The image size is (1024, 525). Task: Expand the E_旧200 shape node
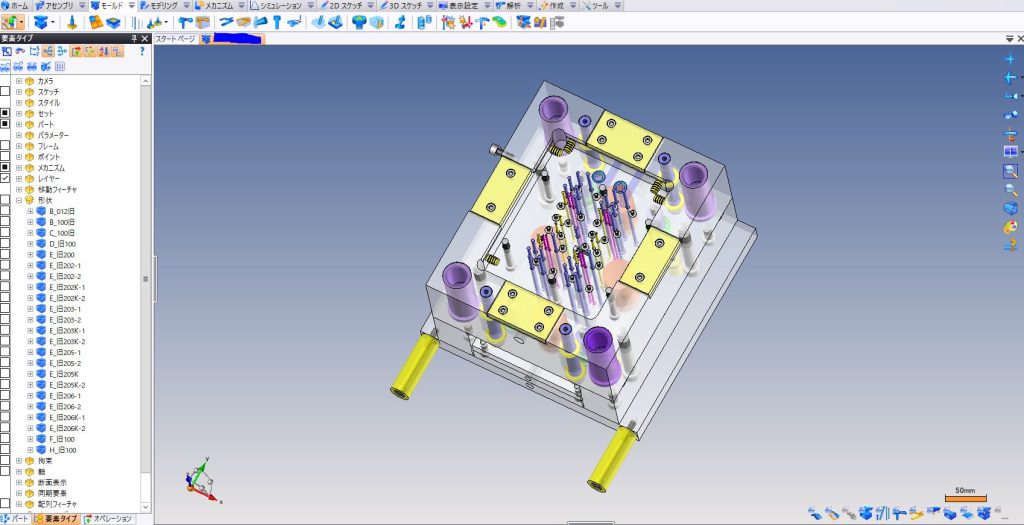coord(30,254)
